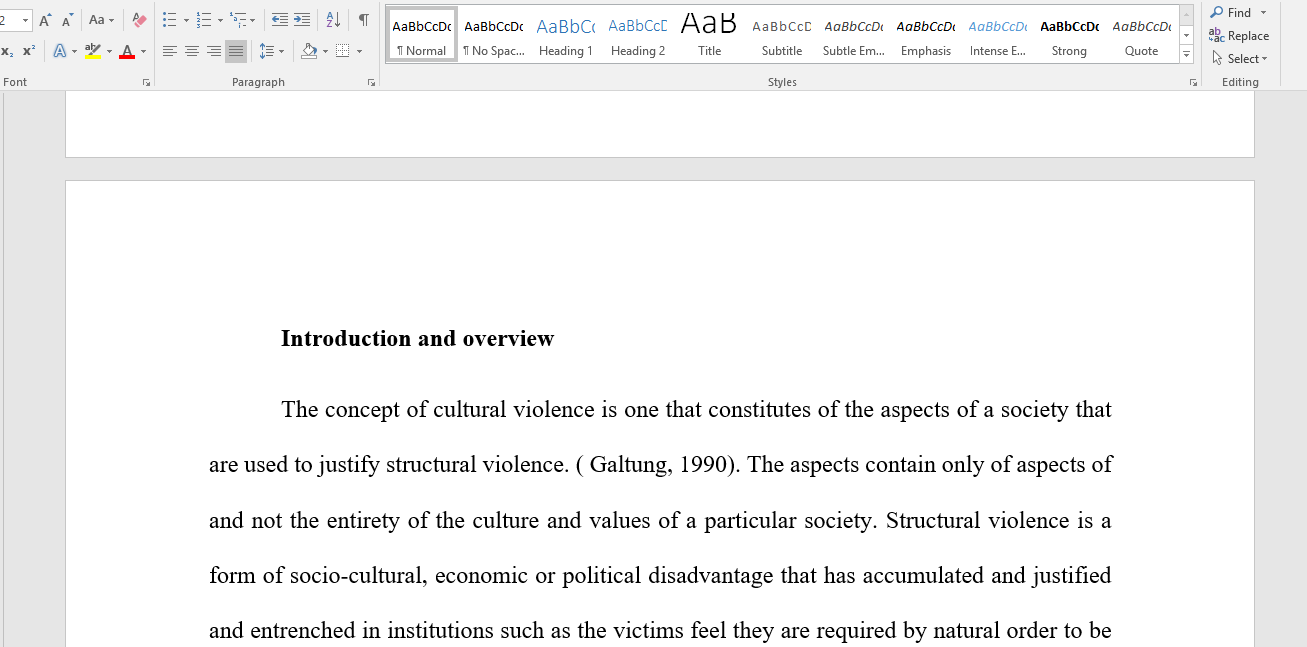Open the Paragraph dialog launcher

[372, 83]
